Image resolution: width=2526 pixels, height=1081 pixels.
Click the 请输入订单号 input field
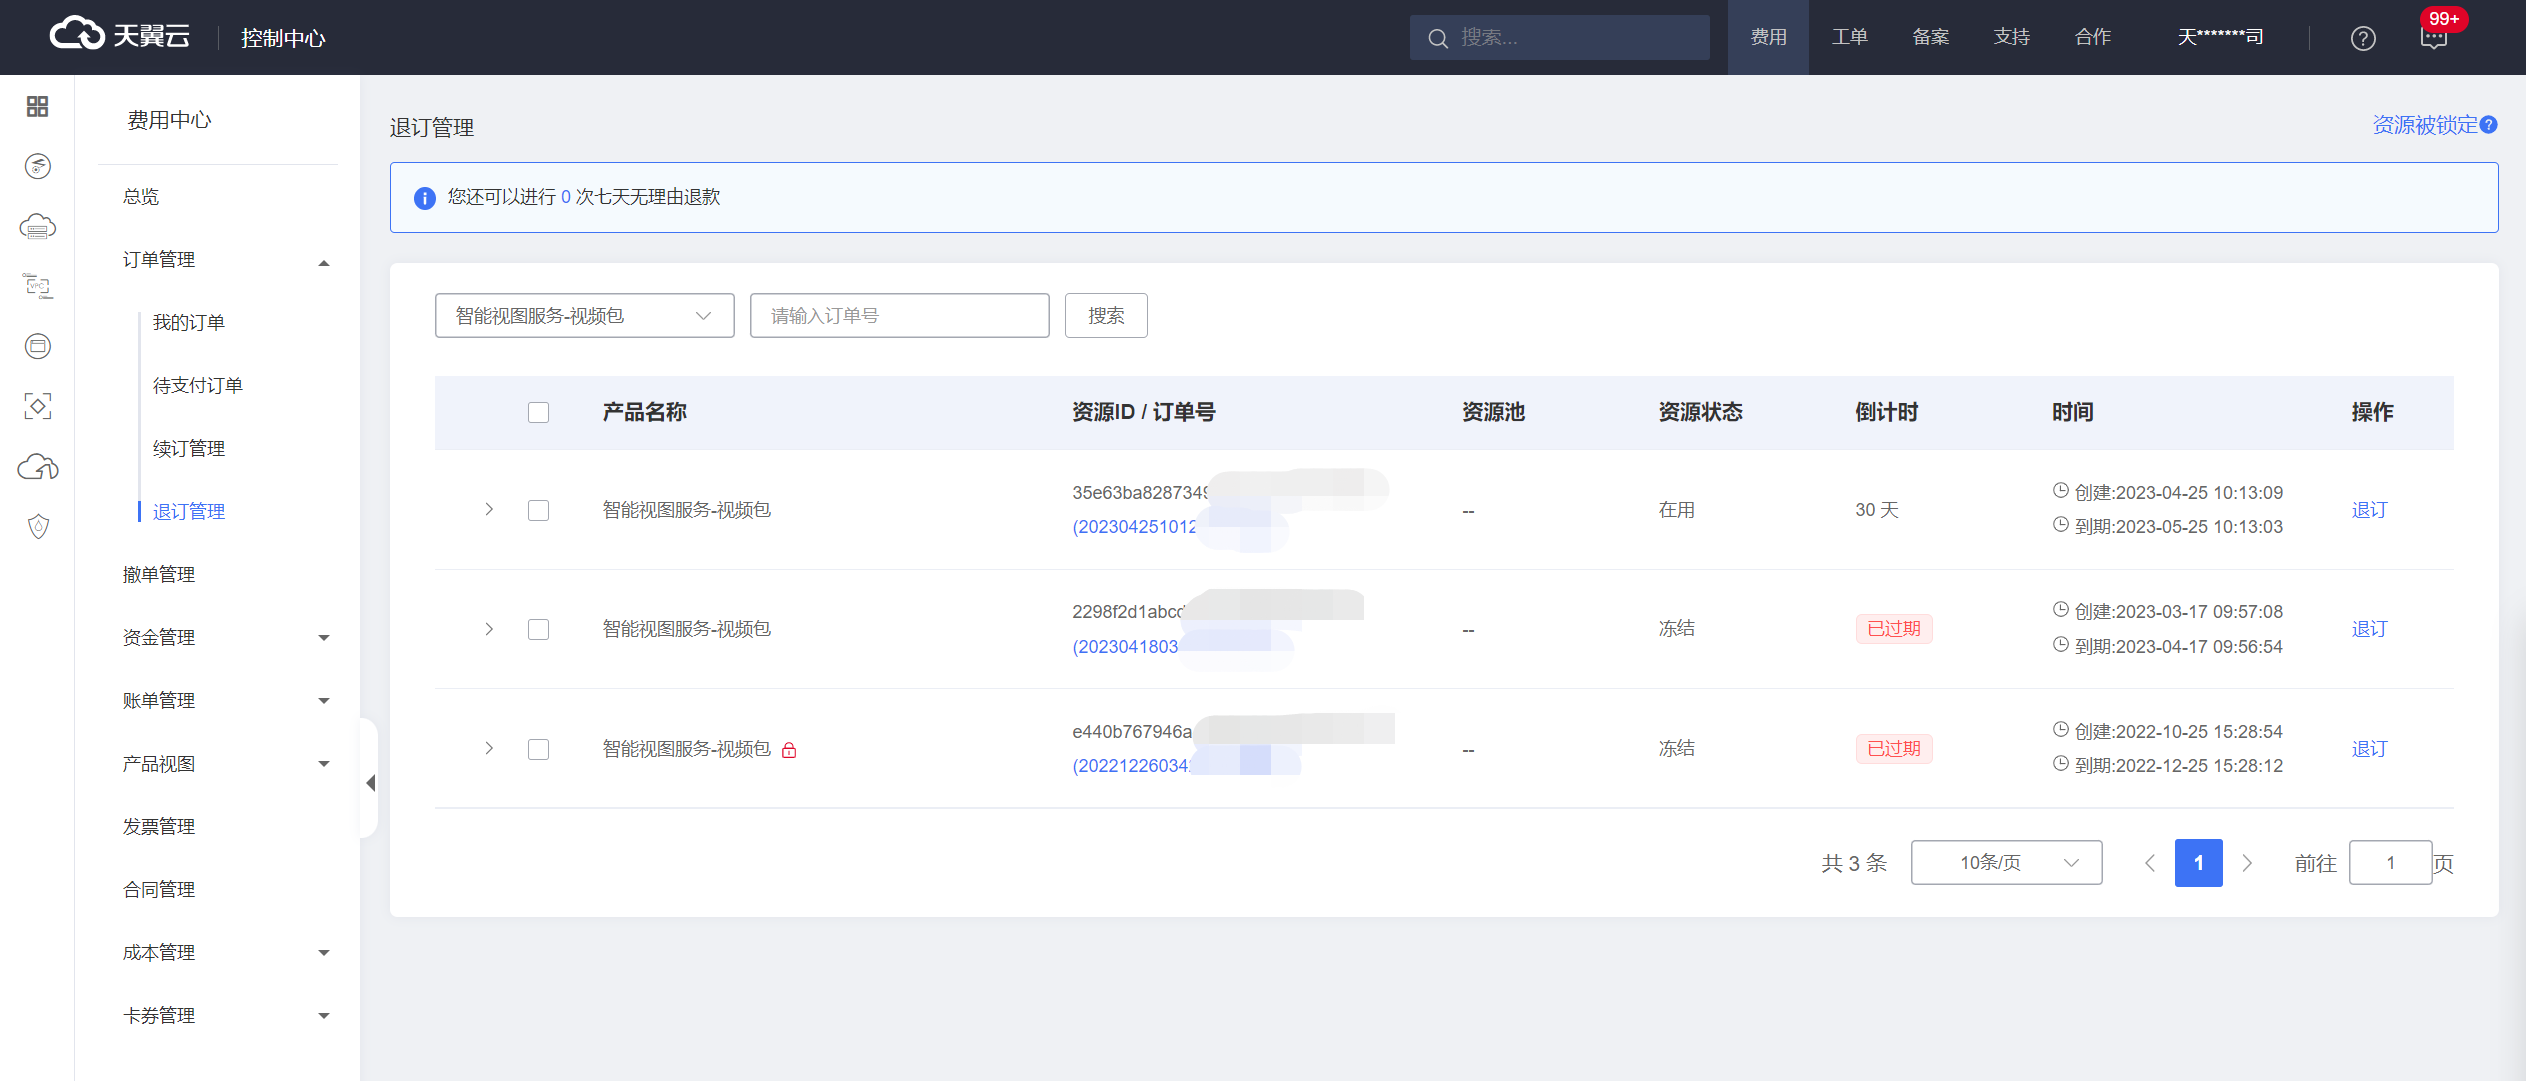point(899,316)
